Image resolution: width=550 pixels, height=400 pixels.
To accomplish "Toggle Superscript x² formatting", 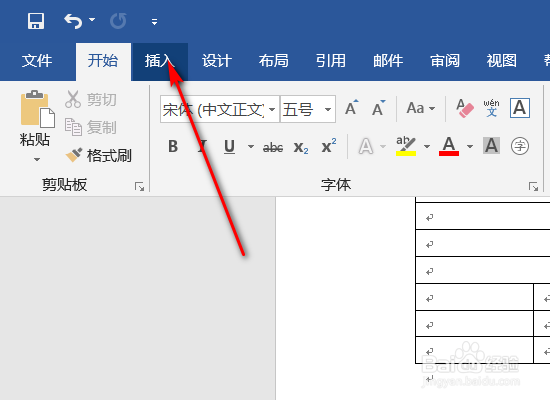I will pos(329,146).
